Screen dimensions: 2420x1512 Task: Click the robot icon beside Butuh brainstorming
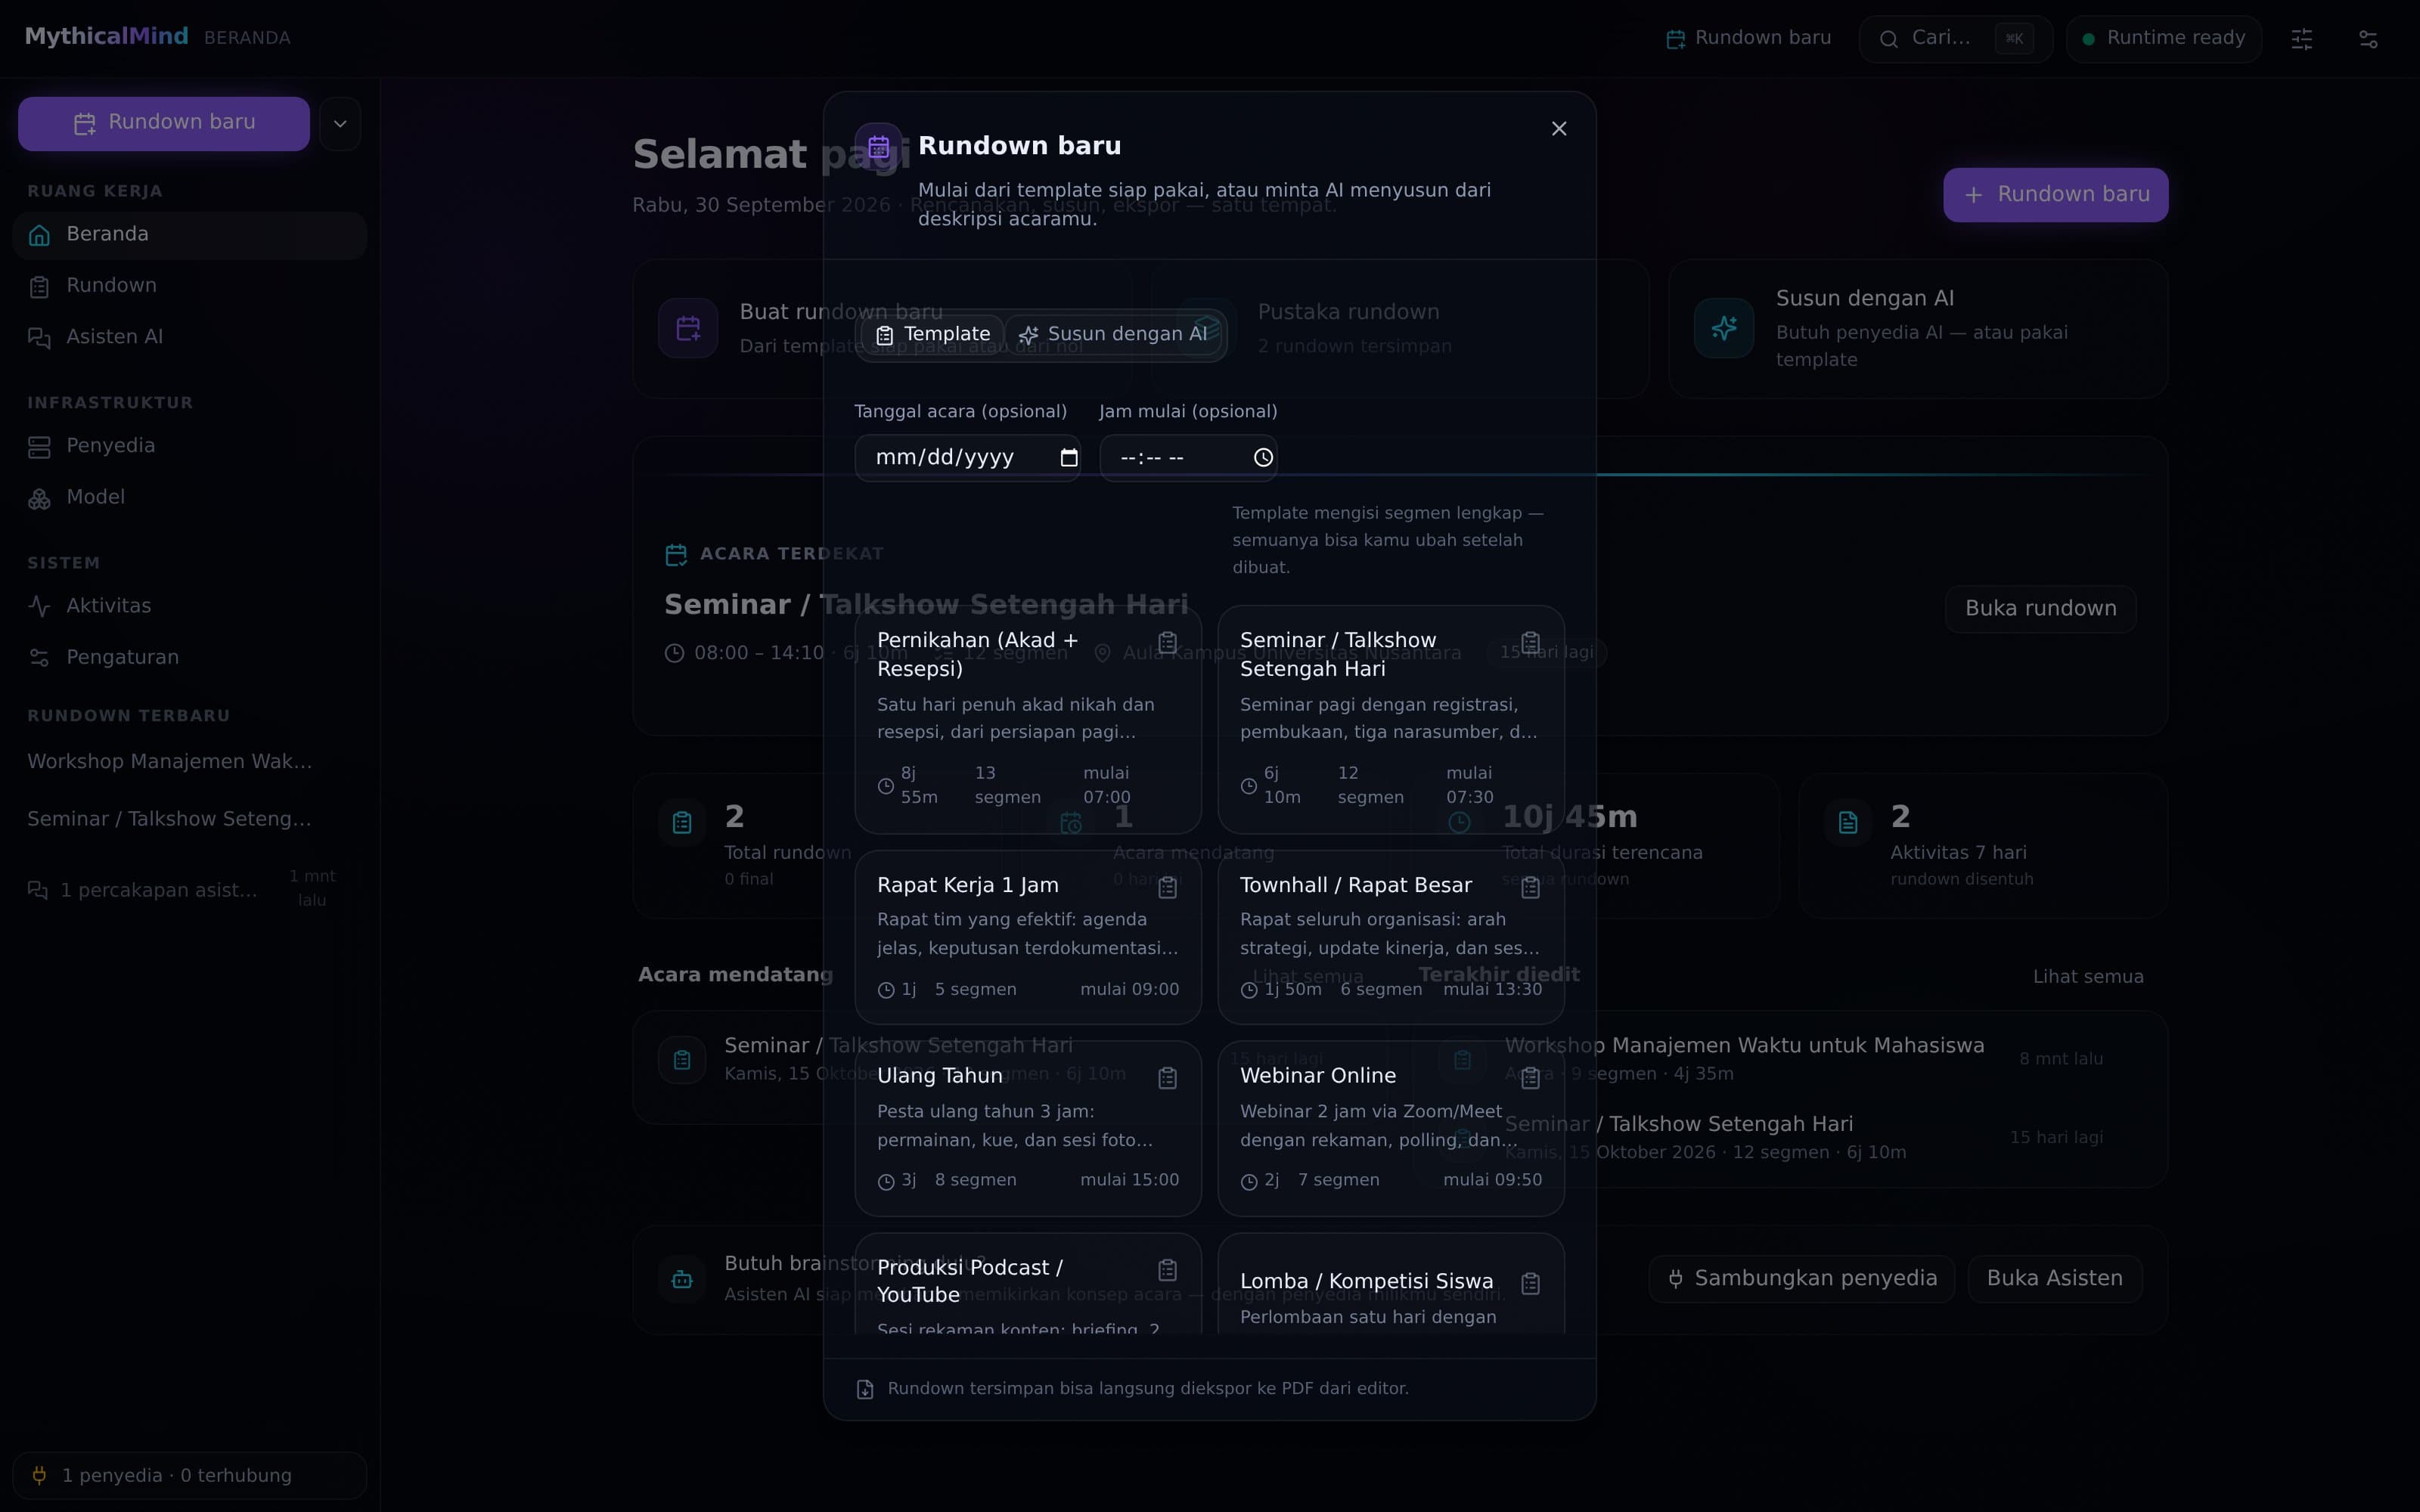click(x=682, y=1279)
